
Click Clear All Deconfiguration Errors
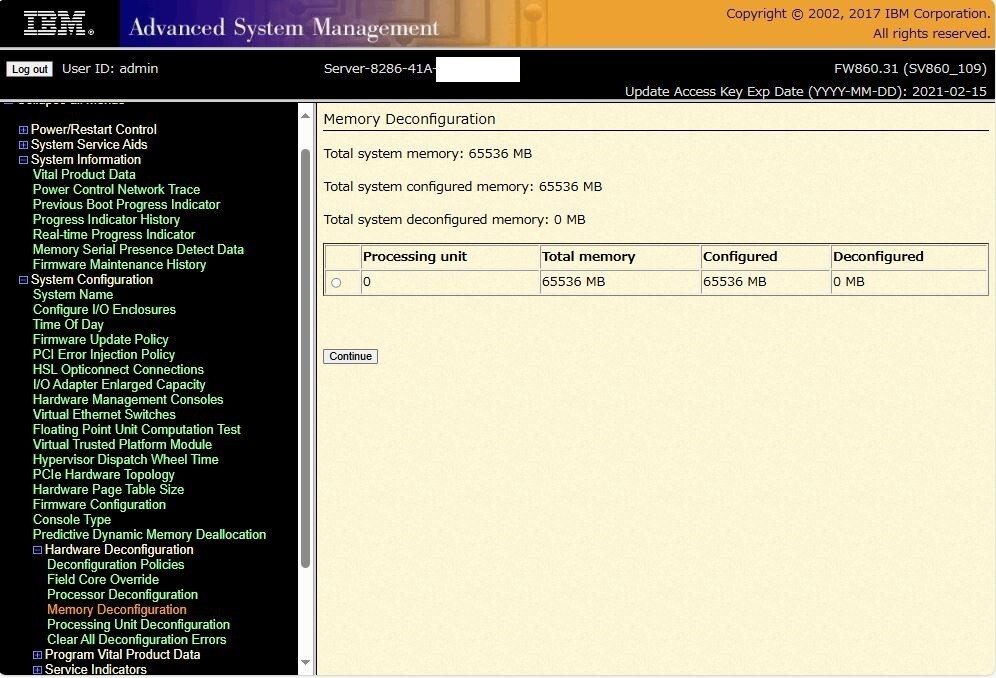point(136,639)
